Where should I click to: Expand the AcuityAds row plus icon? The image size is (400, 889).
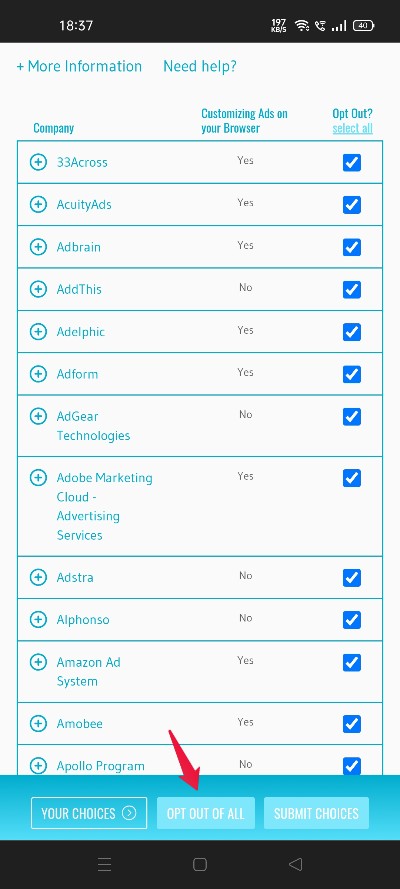coord(38,204)
